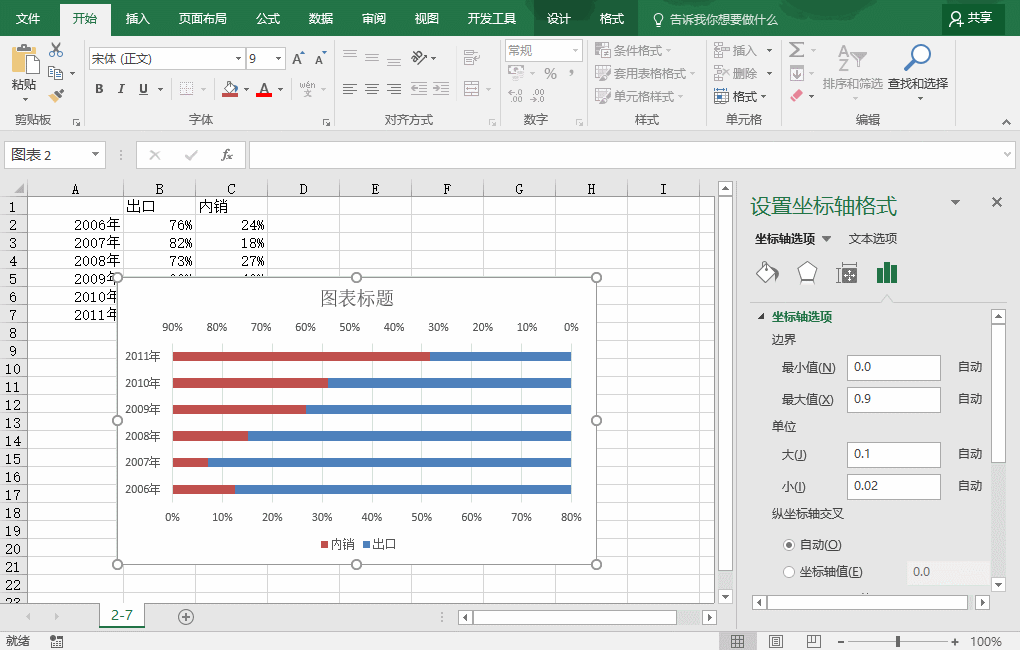Click the 共享 share button
The height and width of the screenshot is (650, 1020).
(x=971, y=18)
